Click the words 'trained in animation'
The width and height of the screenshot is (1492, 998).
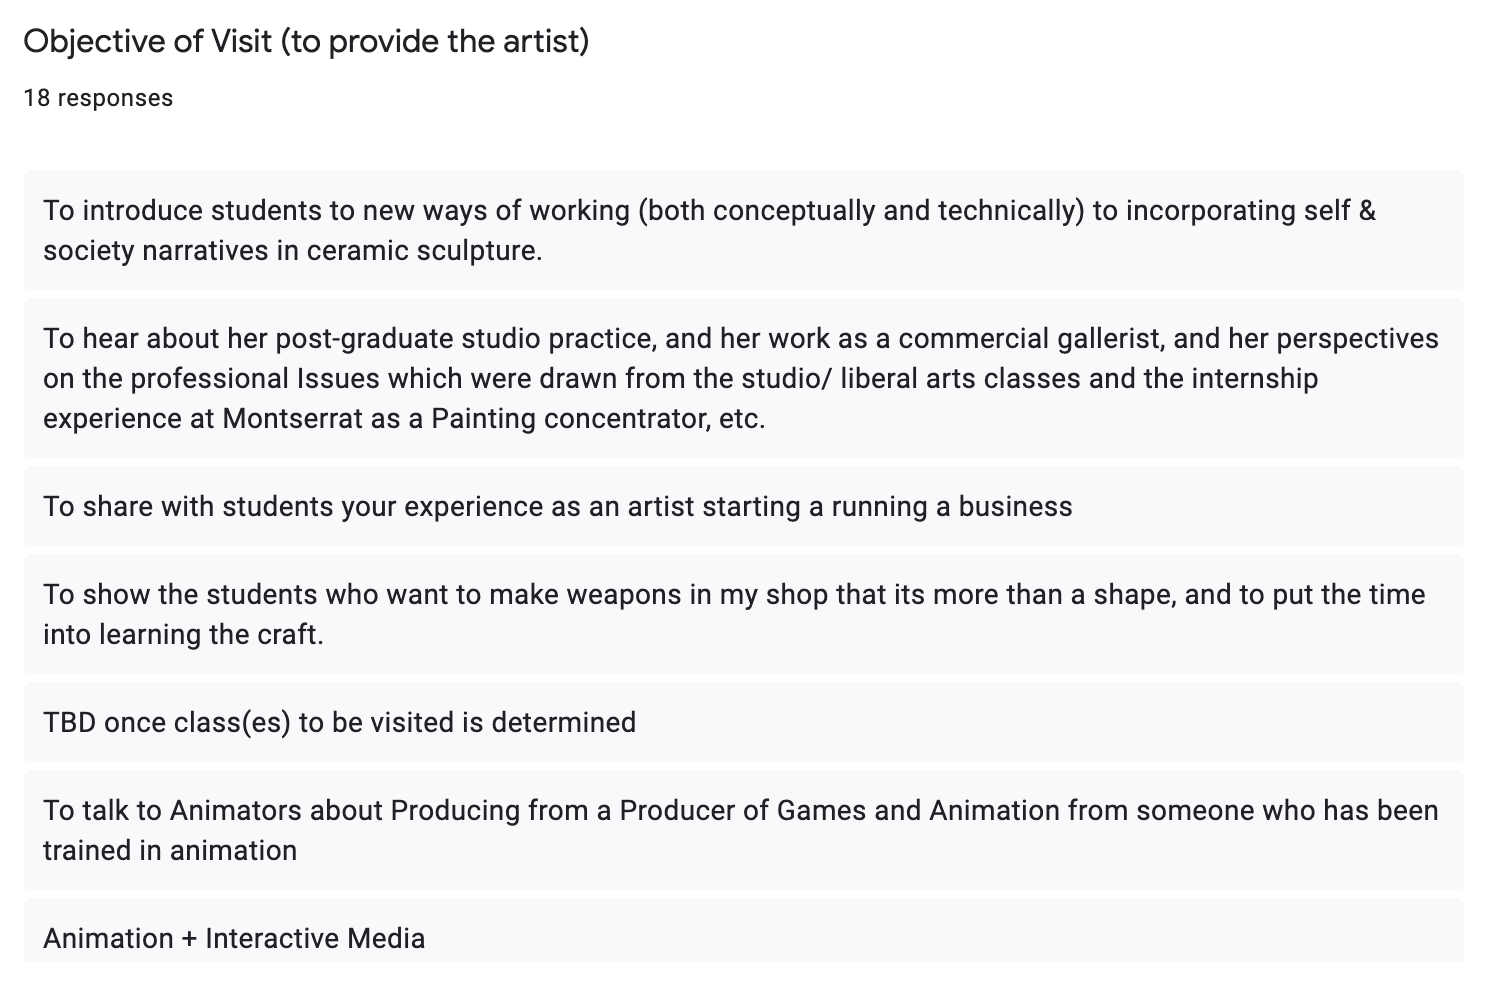coord(170,851)
